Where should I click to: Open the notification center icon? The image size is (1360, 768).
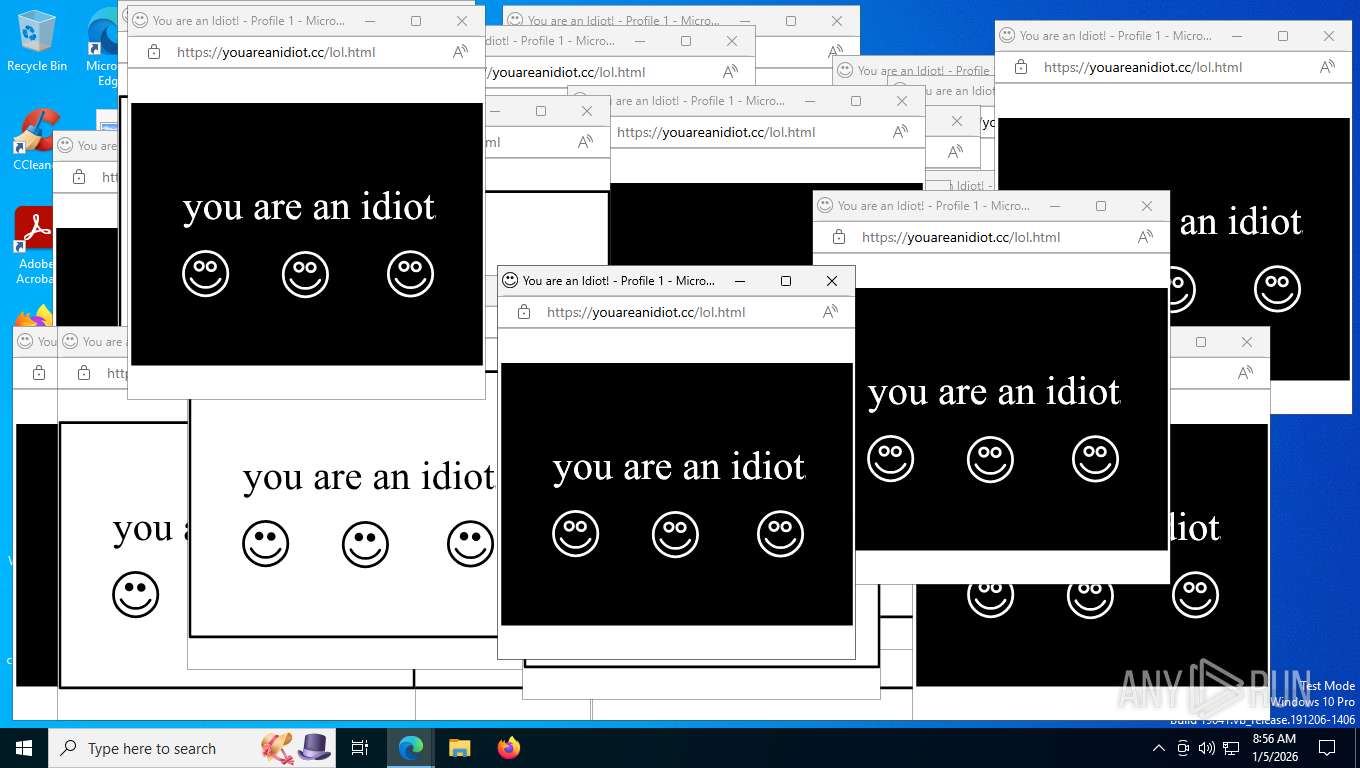click(x=1327, y=748)
